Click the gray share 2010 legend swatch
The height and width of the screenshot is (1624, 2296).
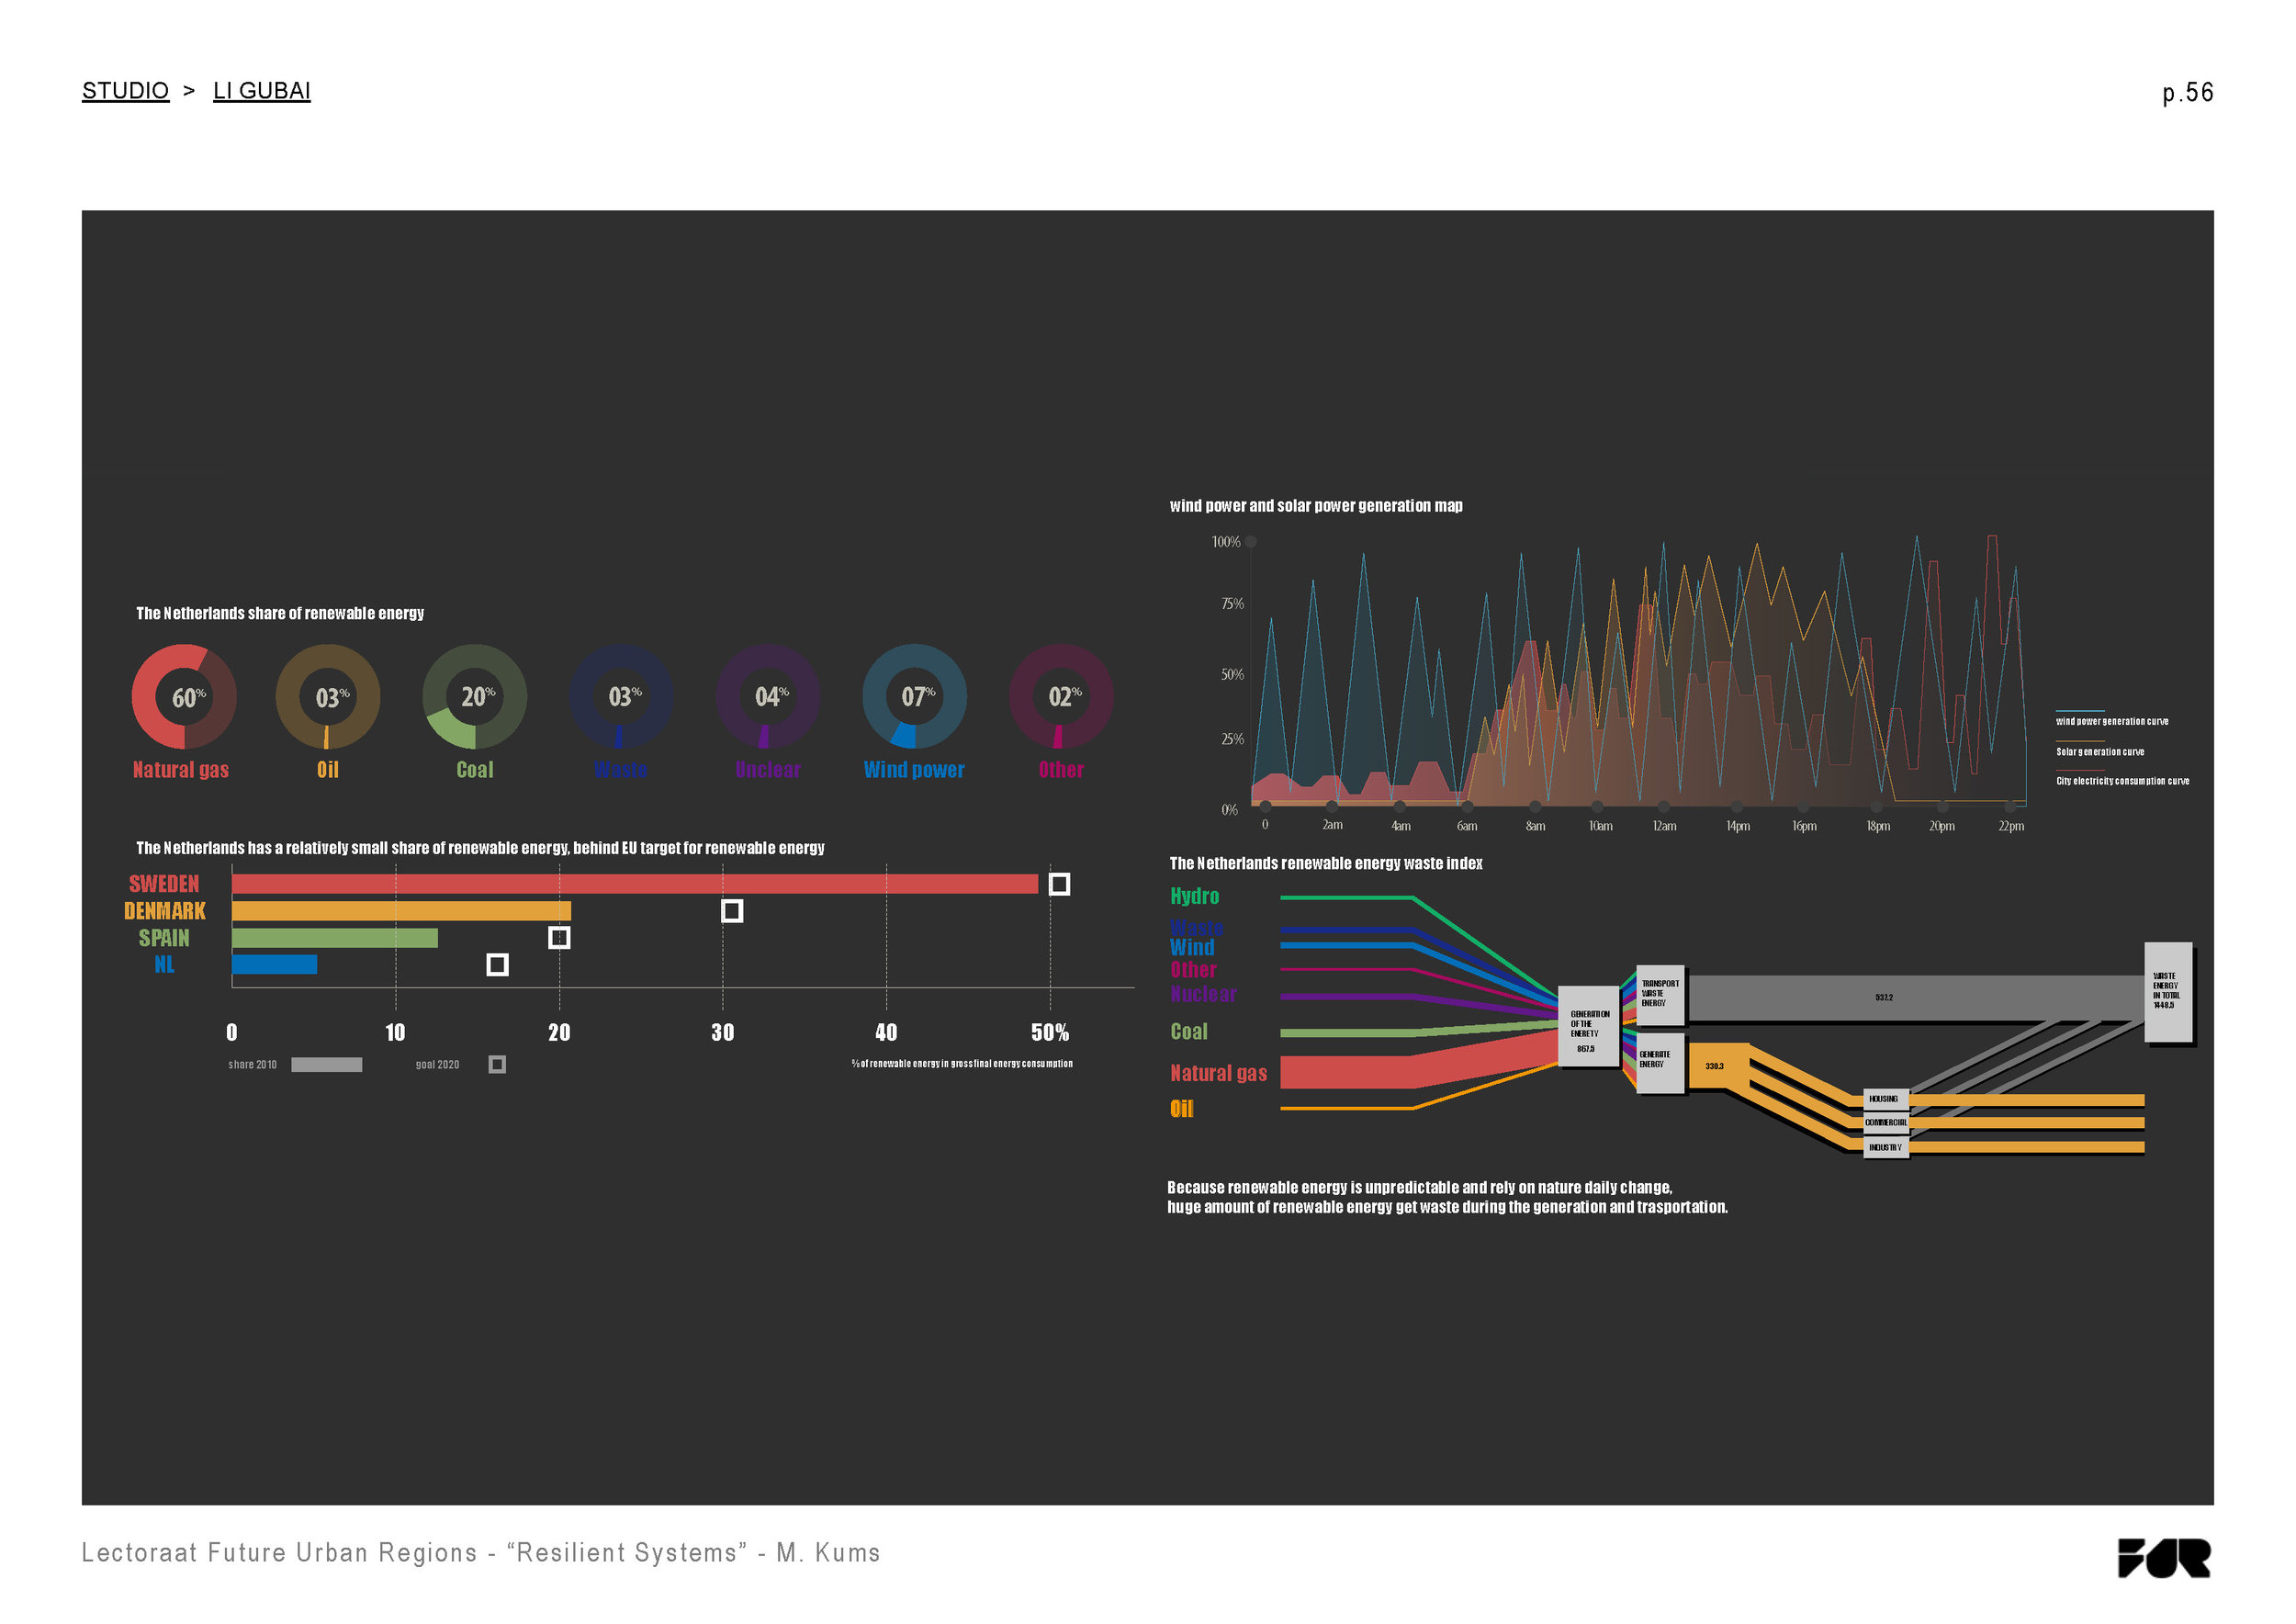tap(326, 1064)
